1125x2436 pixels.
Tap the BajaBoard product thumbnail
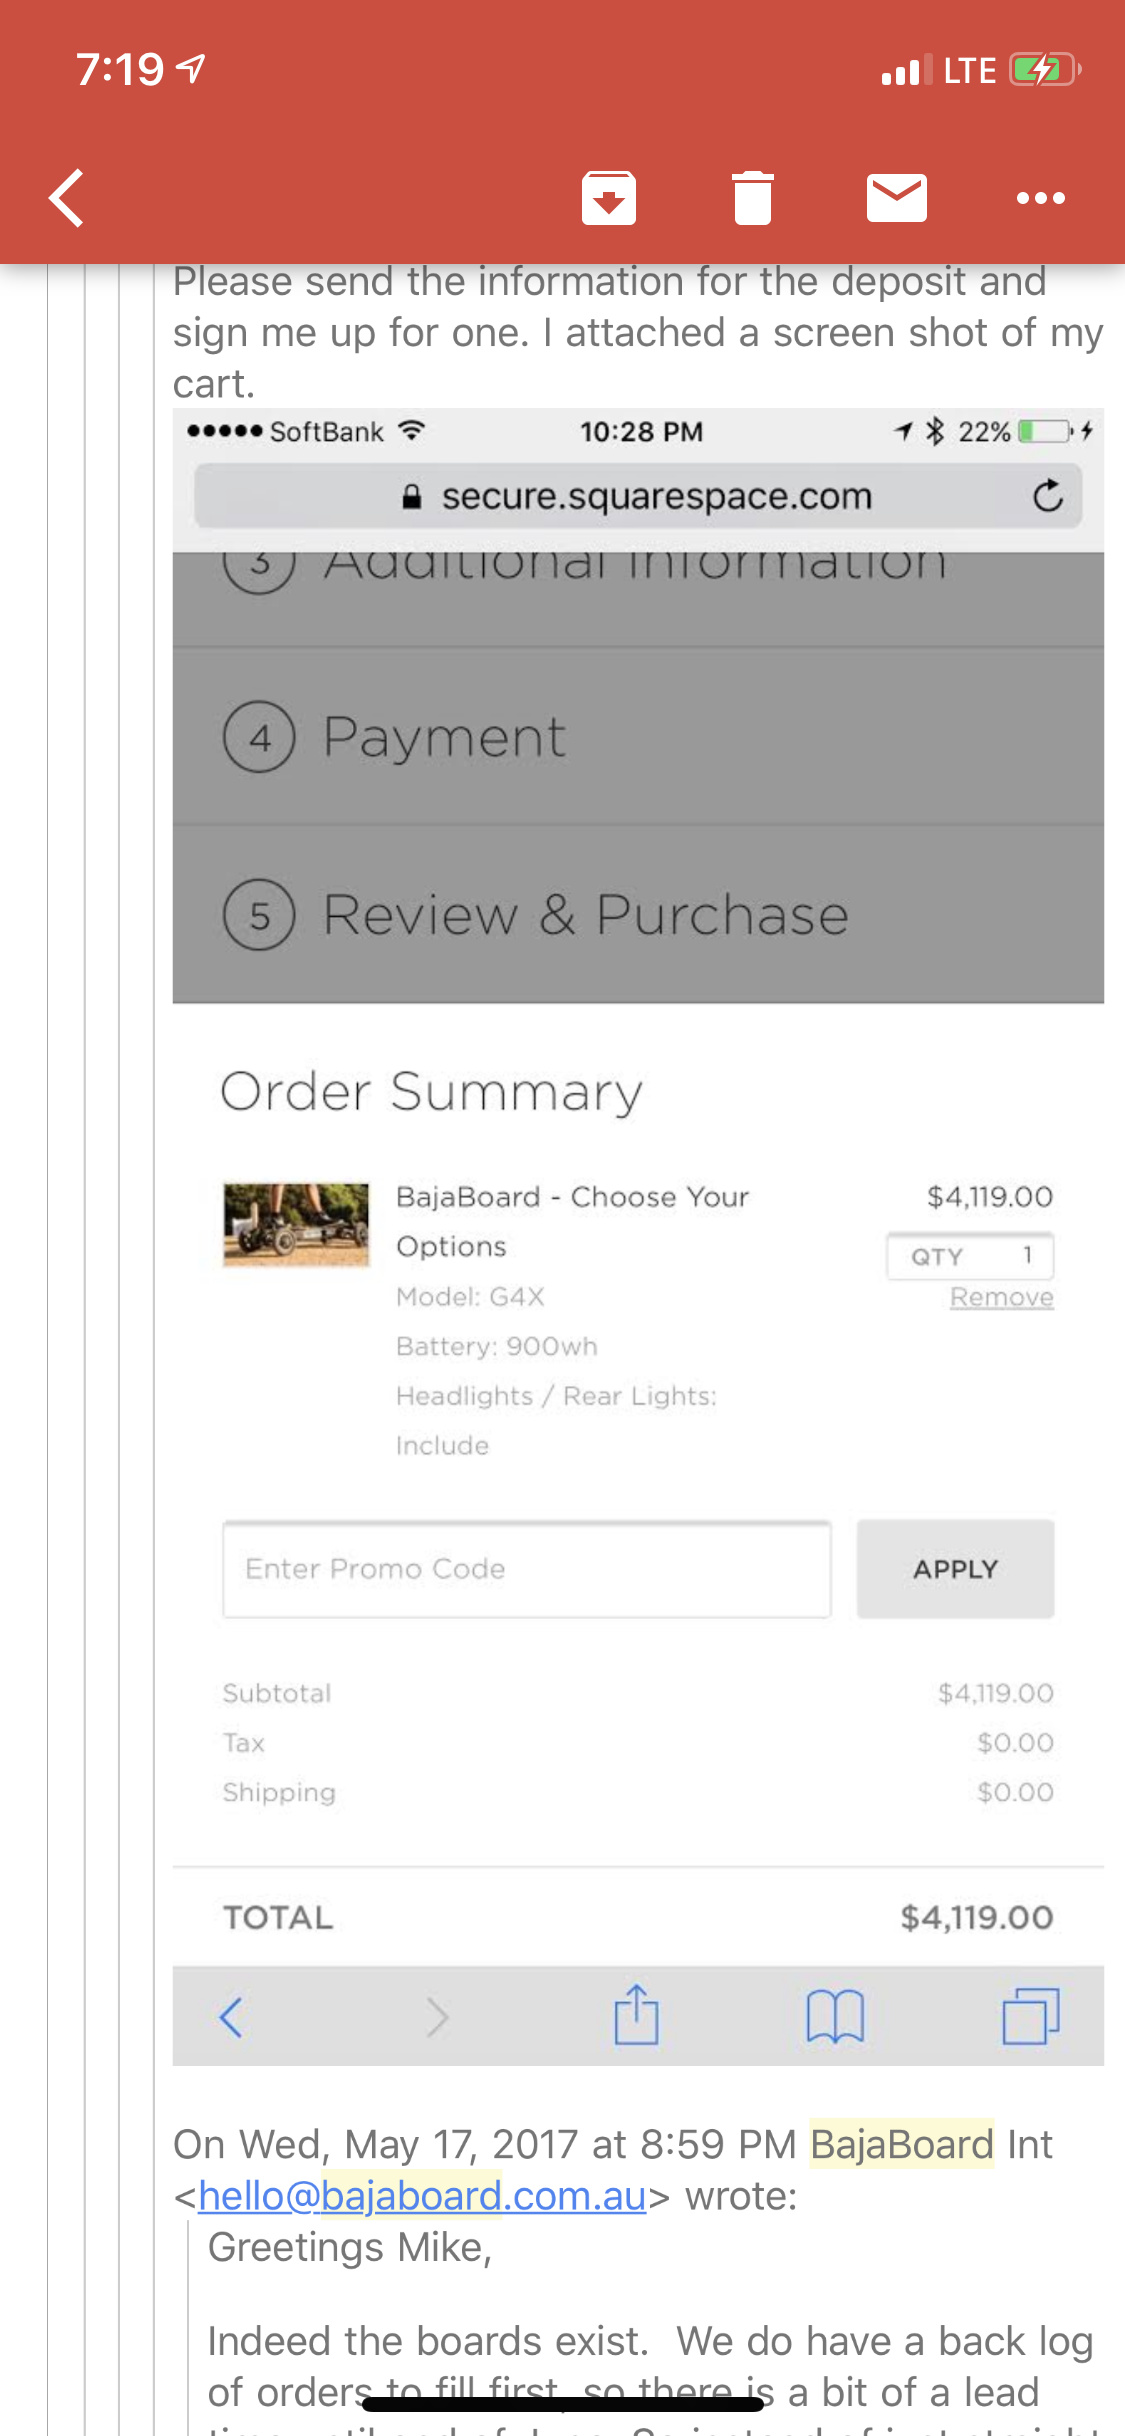pos(296,1225)
